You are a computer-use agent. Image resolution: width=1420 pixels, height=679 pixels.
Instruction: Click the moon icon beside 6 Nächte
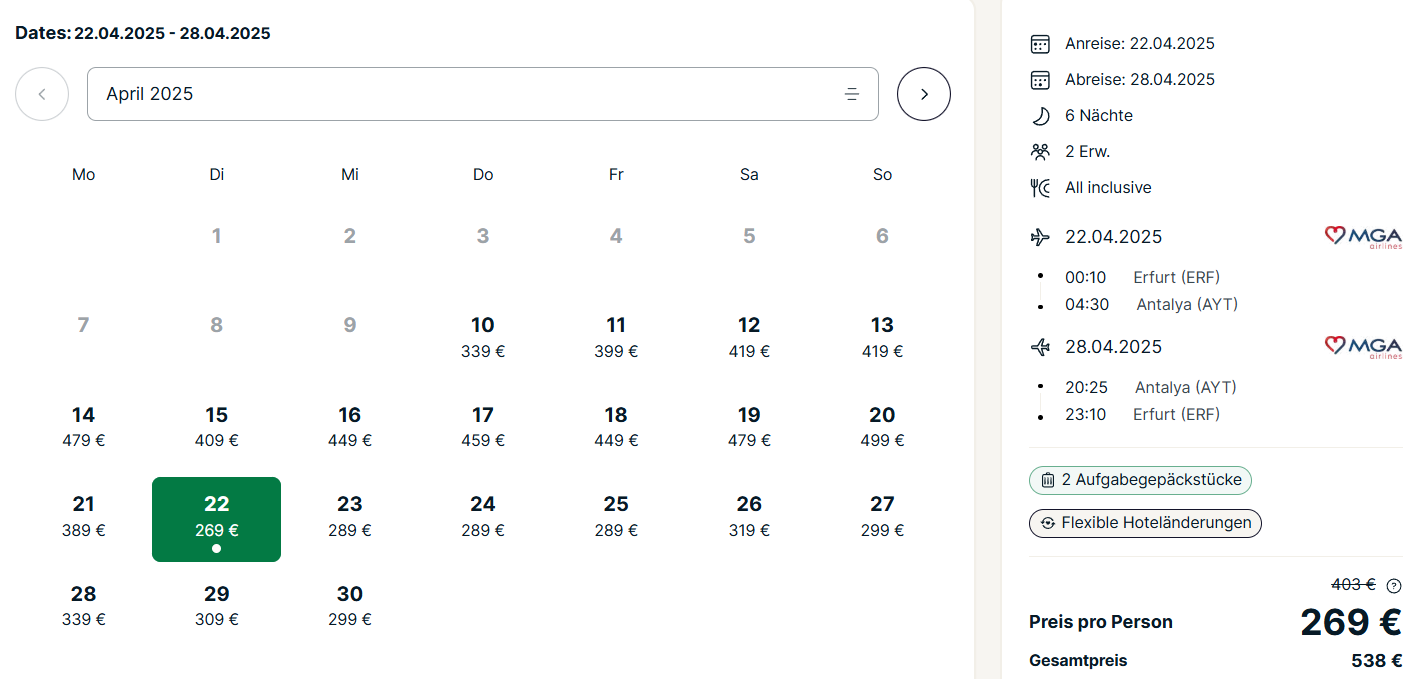pyautogui.click(x=1040, y=116)
